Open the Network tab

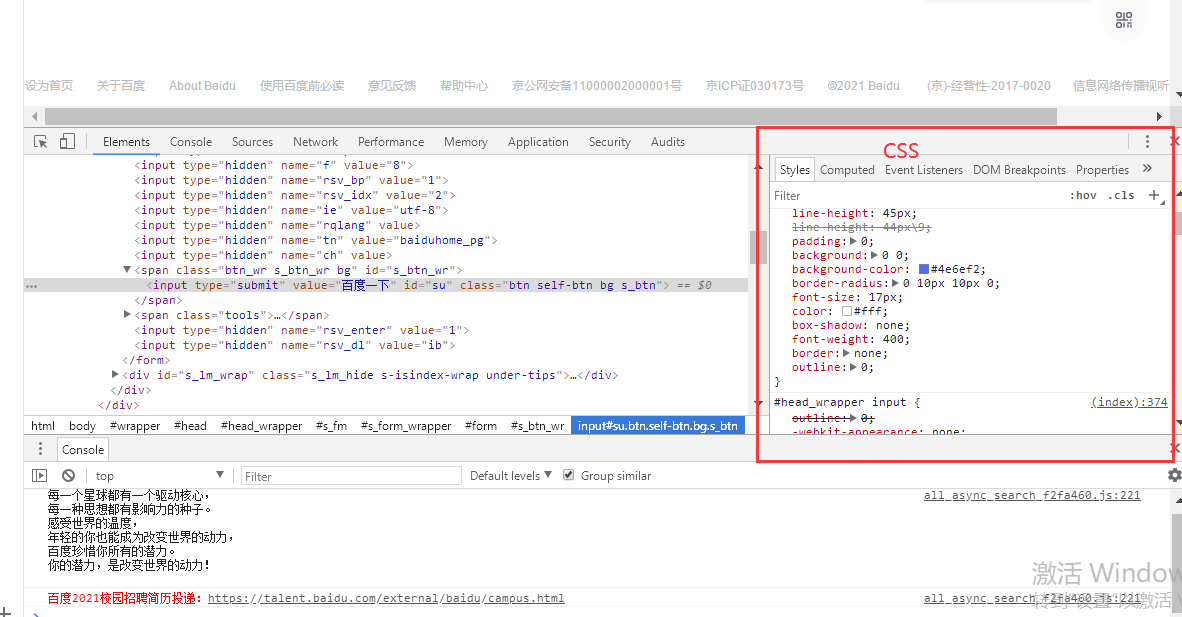pyautogui.click(x=315, y=142)
